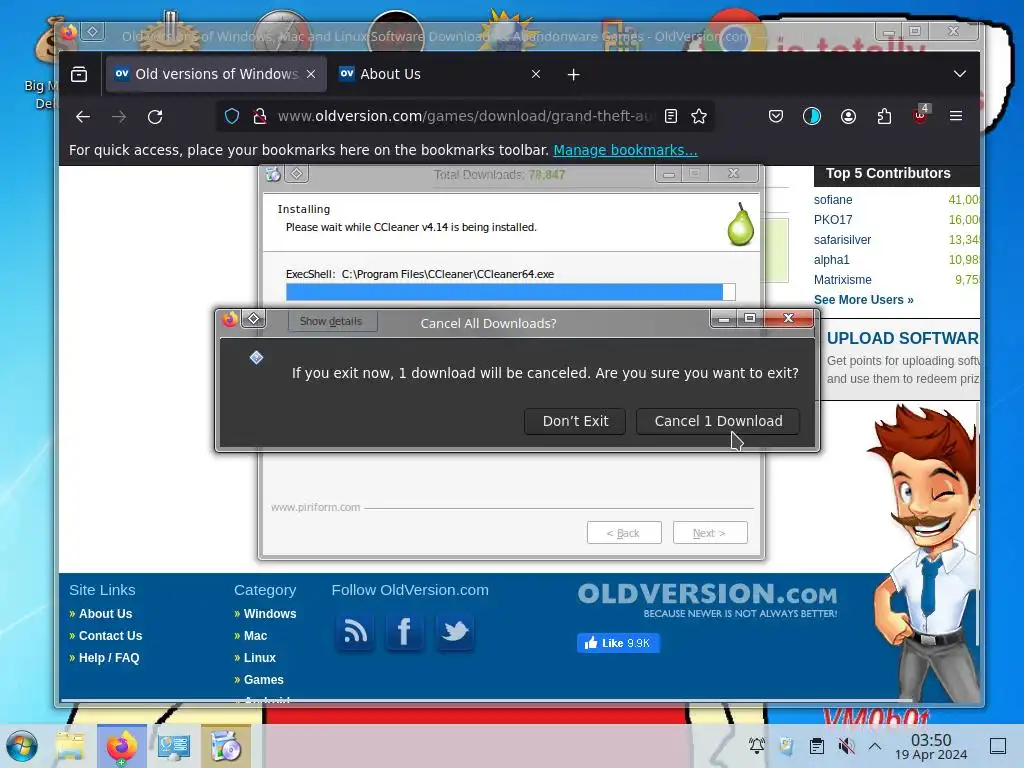The image size is (1024, 768).
Task: Open the file manager taskbar icon
Action: [70, 746]
